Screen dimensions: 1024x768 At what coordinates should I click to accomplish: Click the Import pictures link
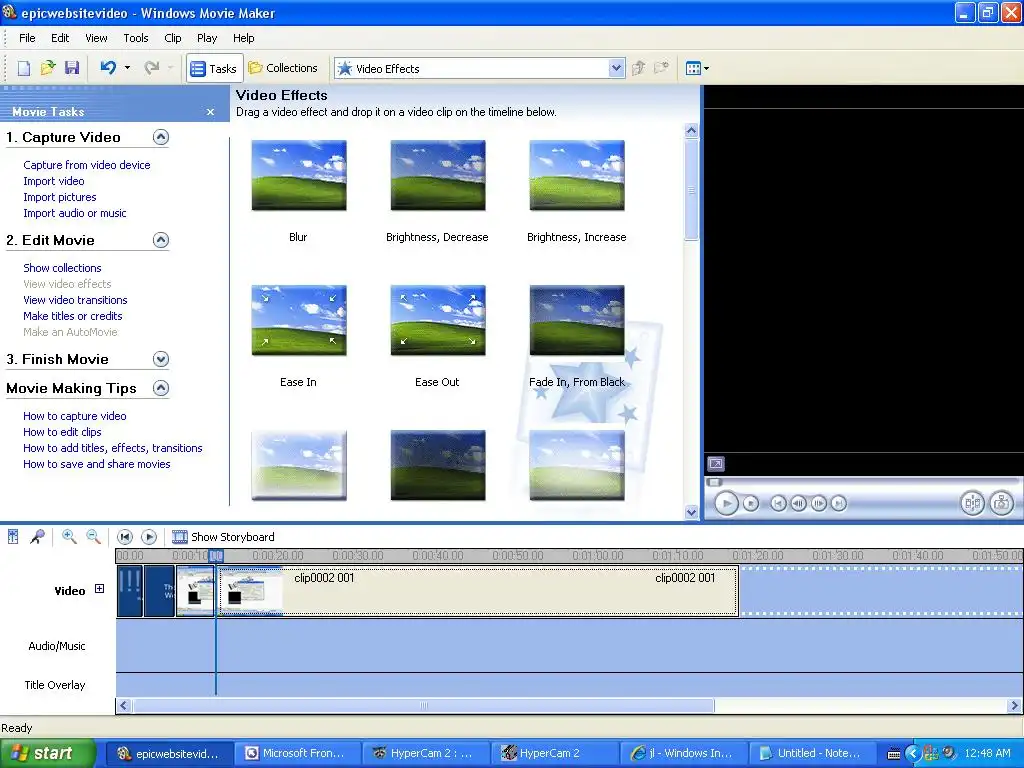[59, 197]
